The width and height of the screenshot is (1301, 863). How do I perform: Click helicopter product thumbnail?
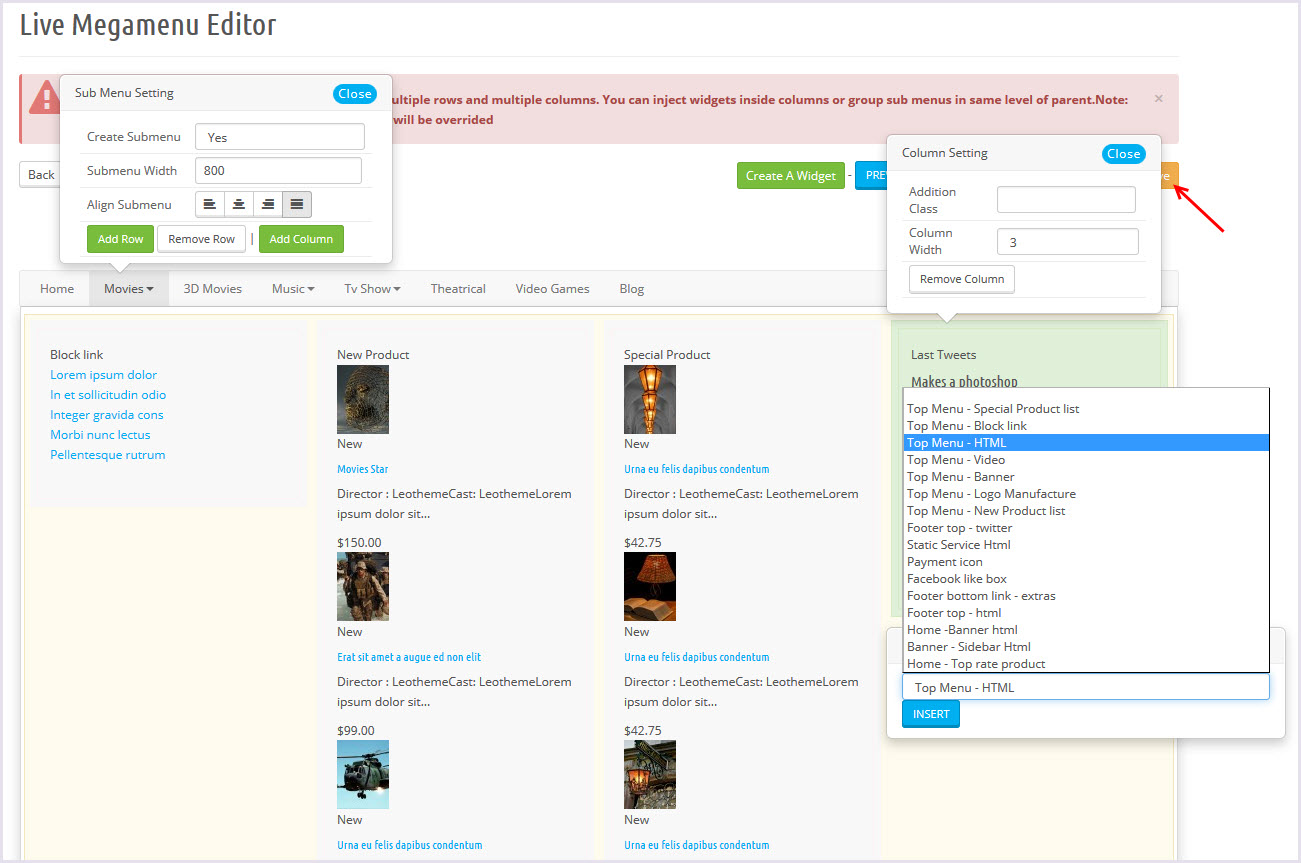coord(363,774)
